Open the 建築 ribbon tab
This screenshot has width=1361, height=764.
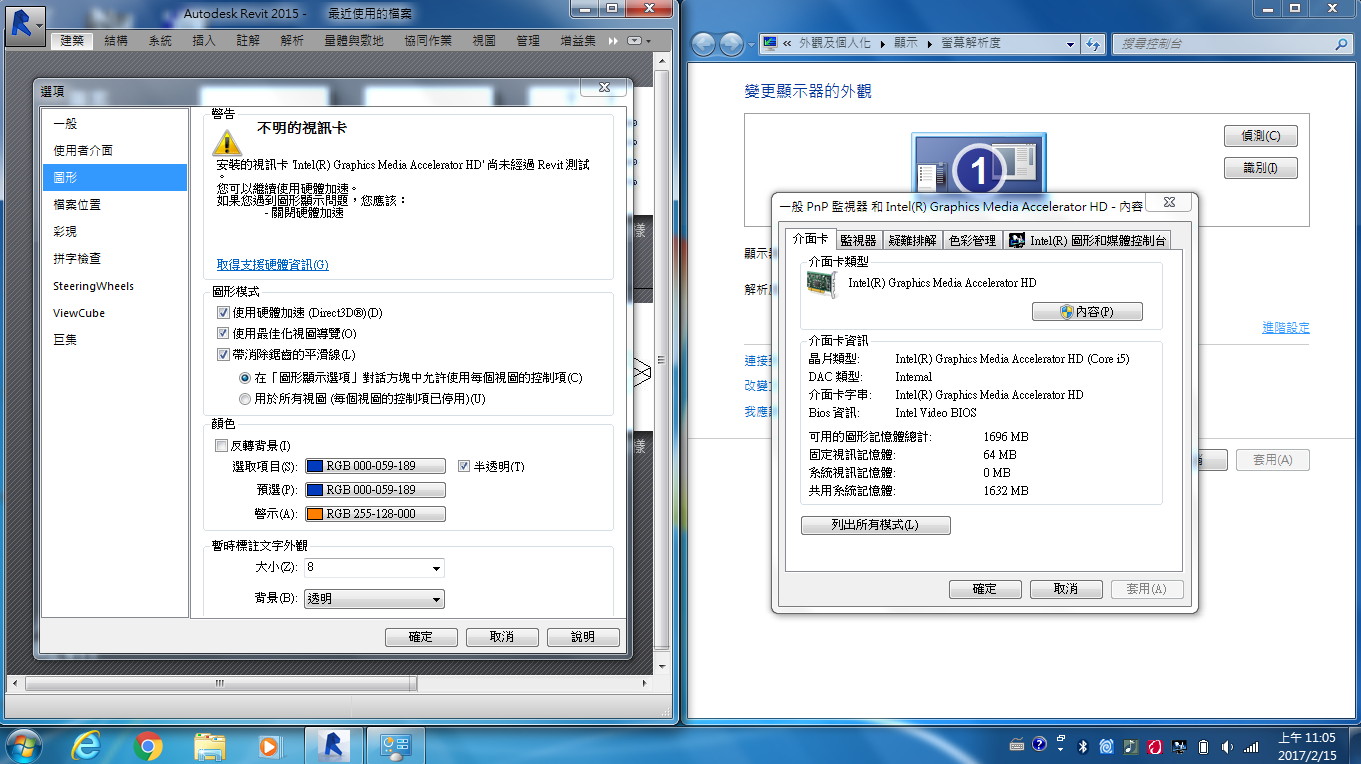tap(72, 41)
